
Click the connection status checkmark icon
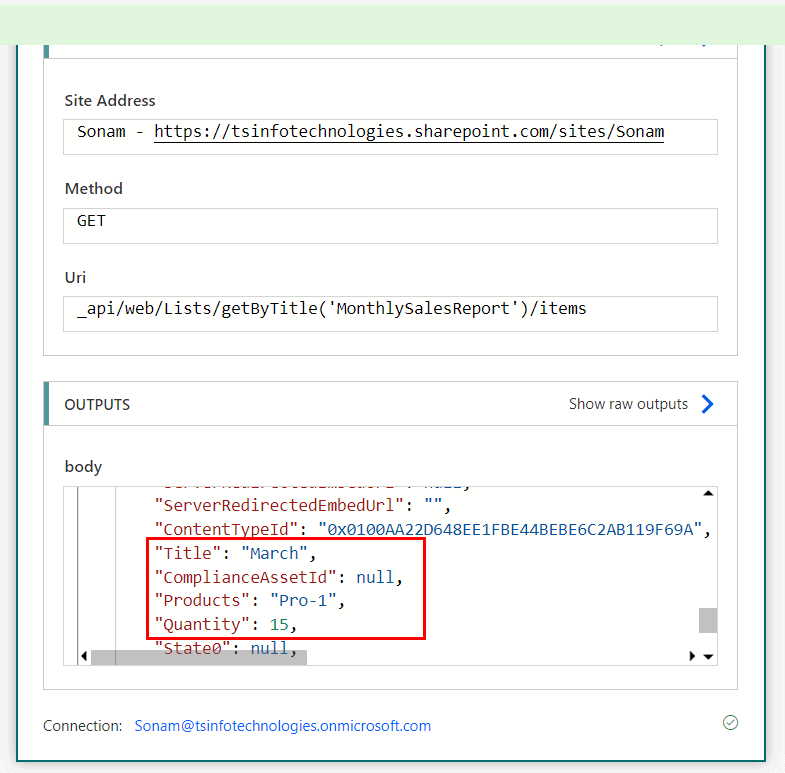730,722
